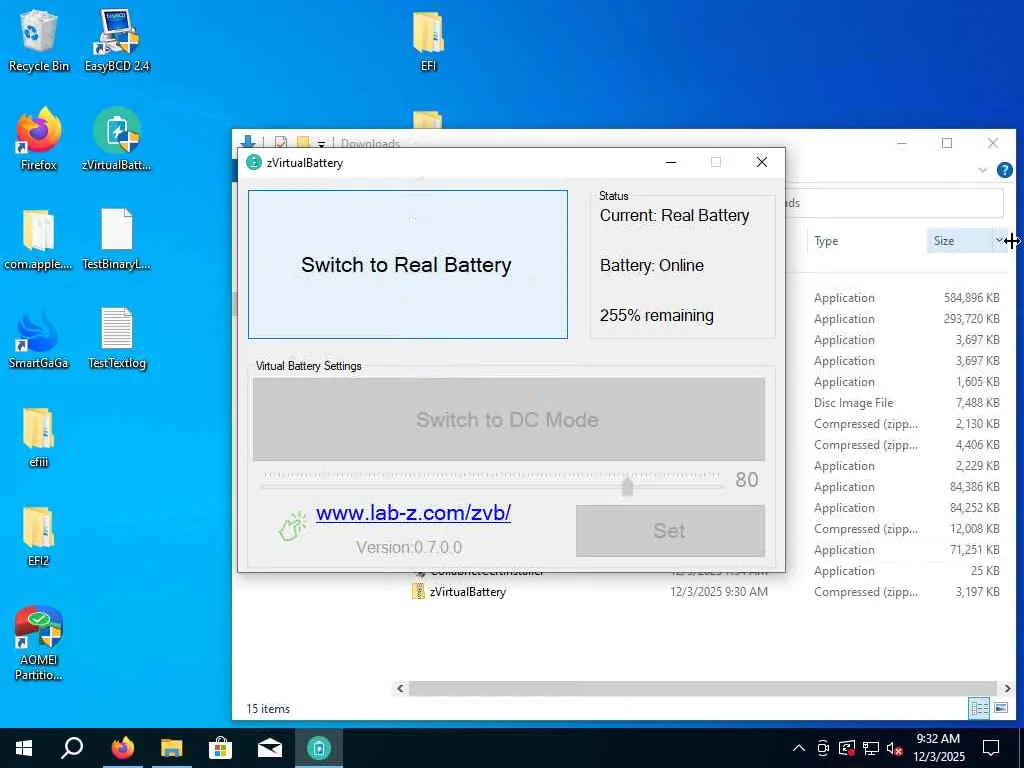Screen dimensions: 1024x768
Task: Click the Meet Now camera tray icon
Action: (823, 748)
